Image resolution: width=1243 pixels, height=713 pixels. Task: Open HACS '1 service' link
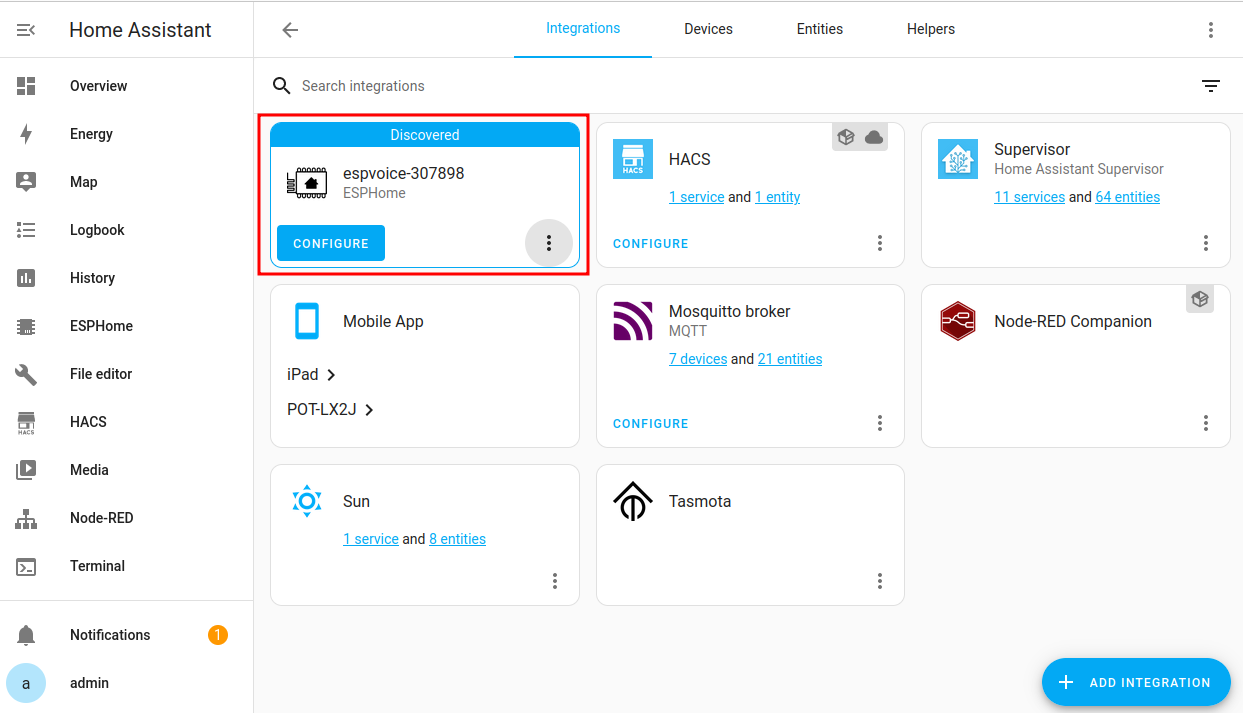tap(696, 197)
